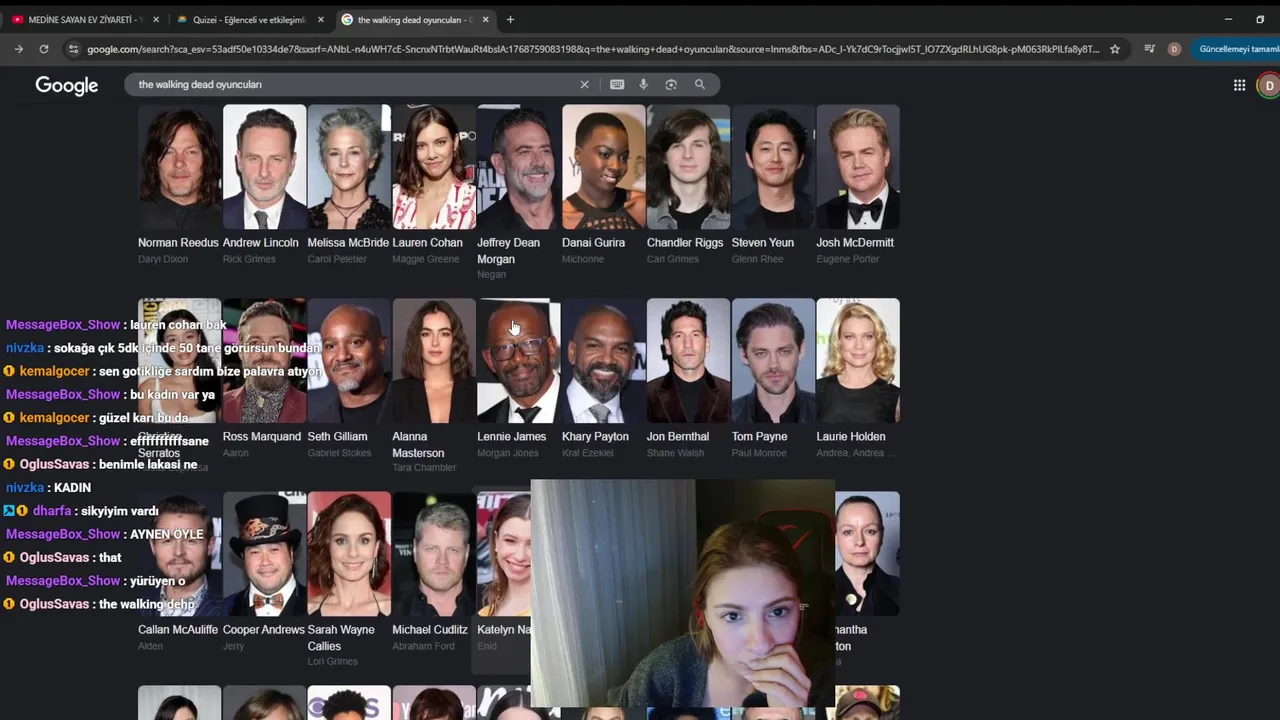Viewport: 1280px width, 720px height.
Task: Click the Danai Gurira name link
Action: click(593, 243)
